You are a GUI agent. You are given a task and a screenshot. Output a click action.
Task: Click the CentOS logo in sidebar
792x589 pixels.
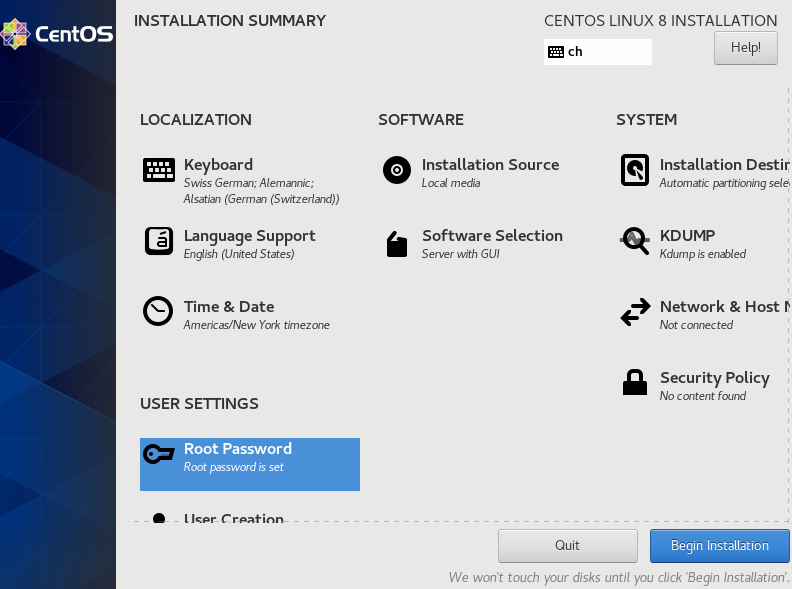tap(57, 35)
